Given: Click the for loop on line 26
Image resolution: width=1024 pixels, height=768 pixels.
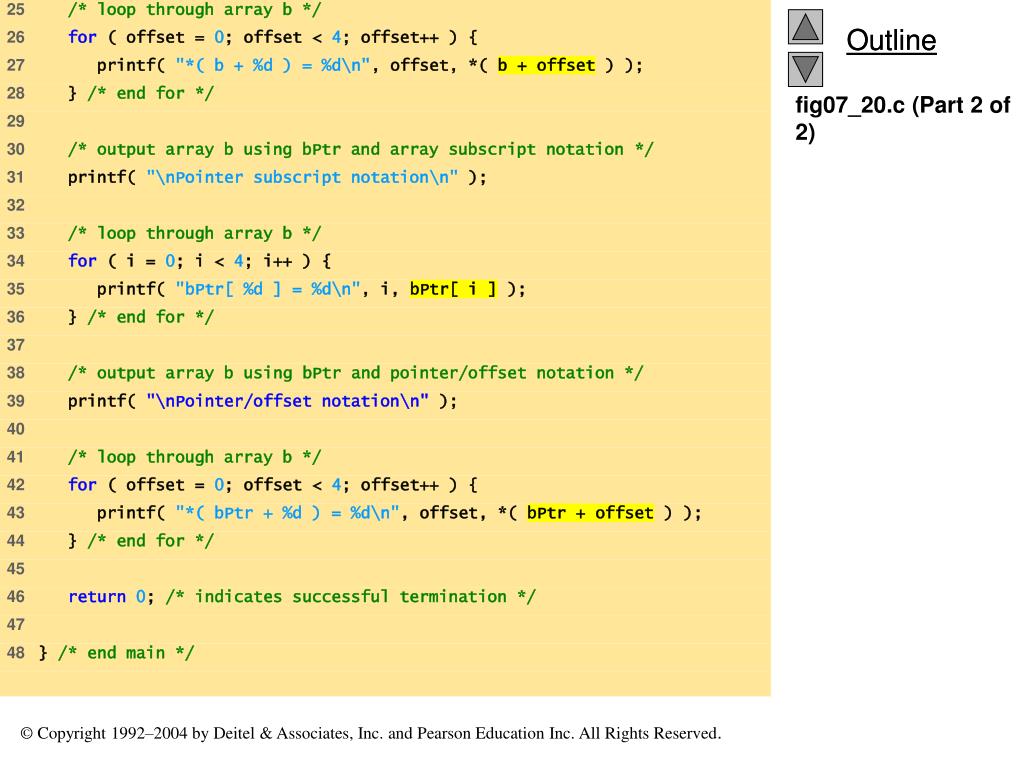Looking at the screenshot, I should pyautogui.click(x=272, y=37).
